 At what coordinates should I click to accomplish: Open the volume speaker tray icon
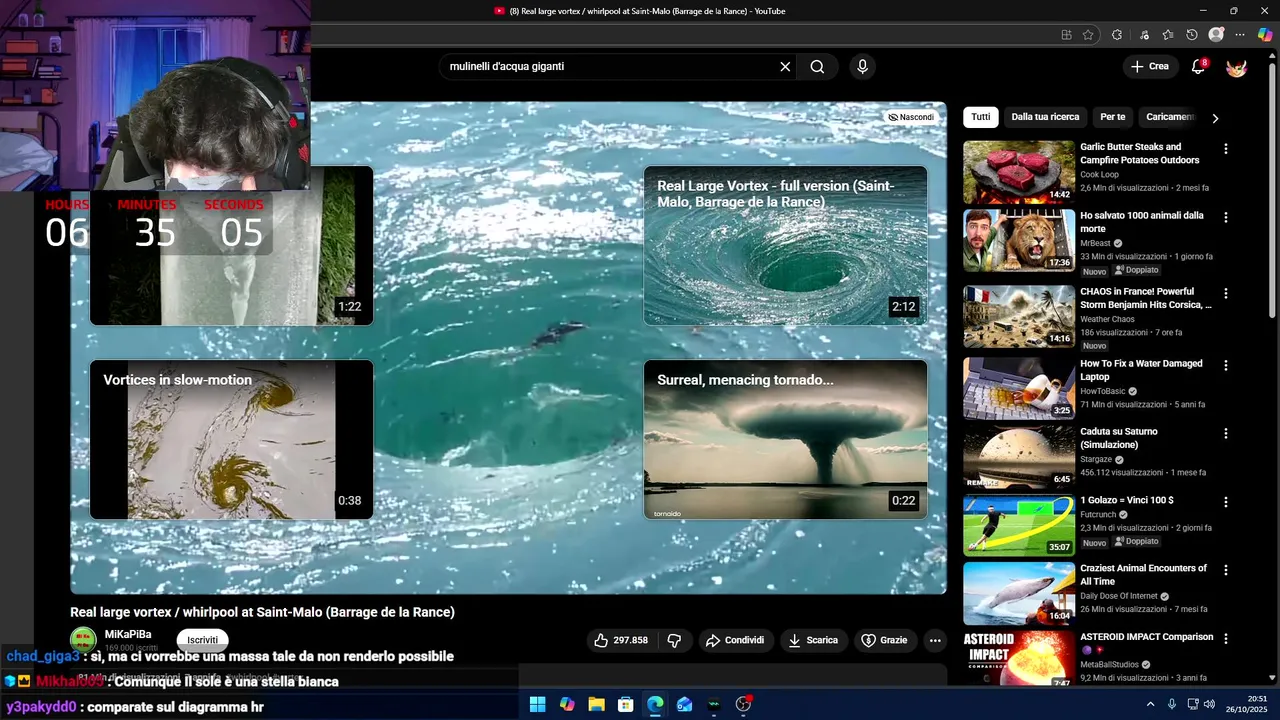pyautogui.click(x=1209, y=704)
